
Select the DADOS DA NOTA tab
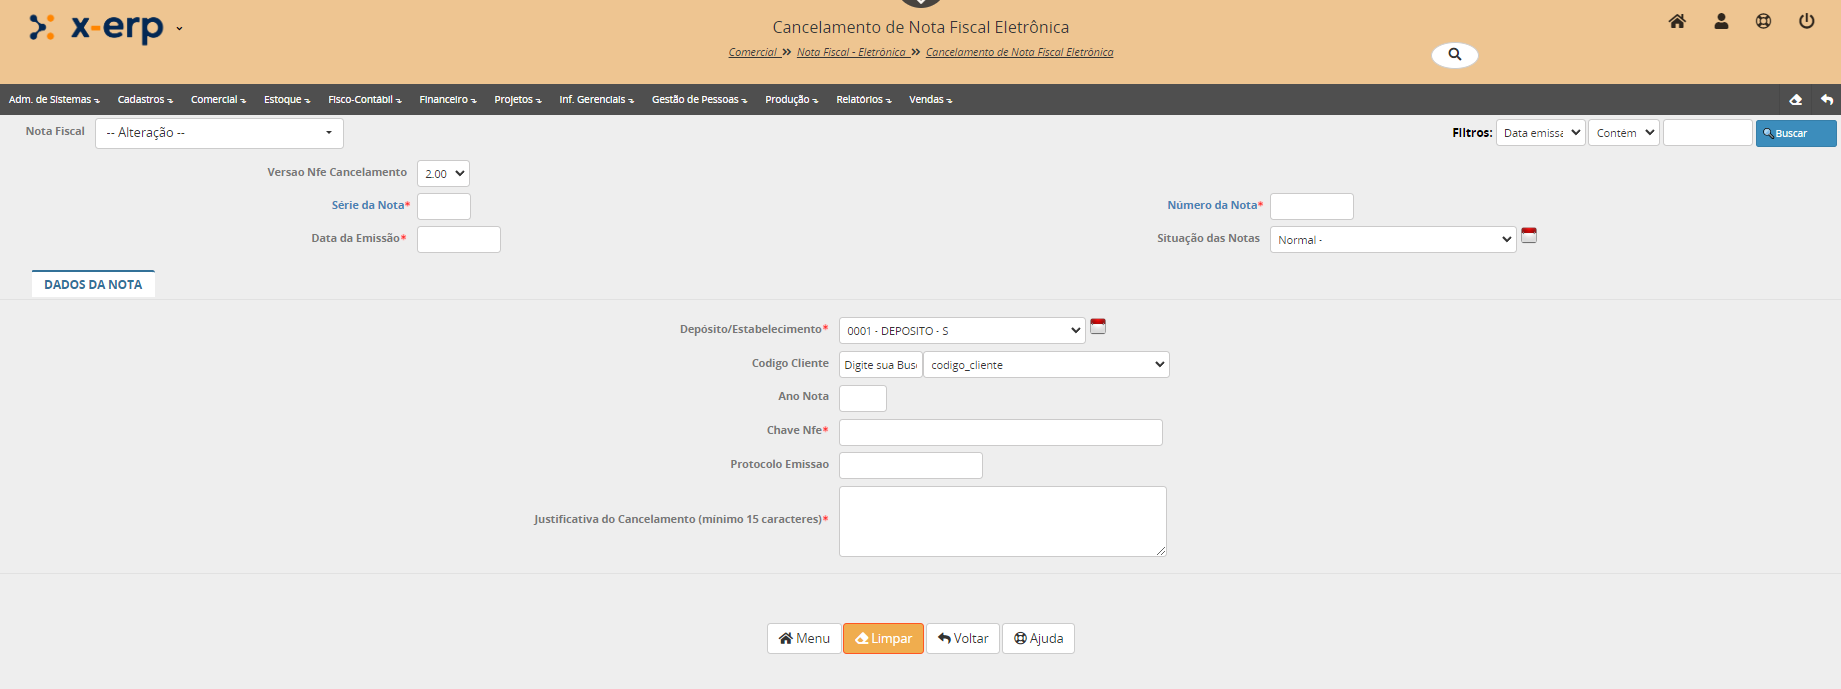pos(93,285)
